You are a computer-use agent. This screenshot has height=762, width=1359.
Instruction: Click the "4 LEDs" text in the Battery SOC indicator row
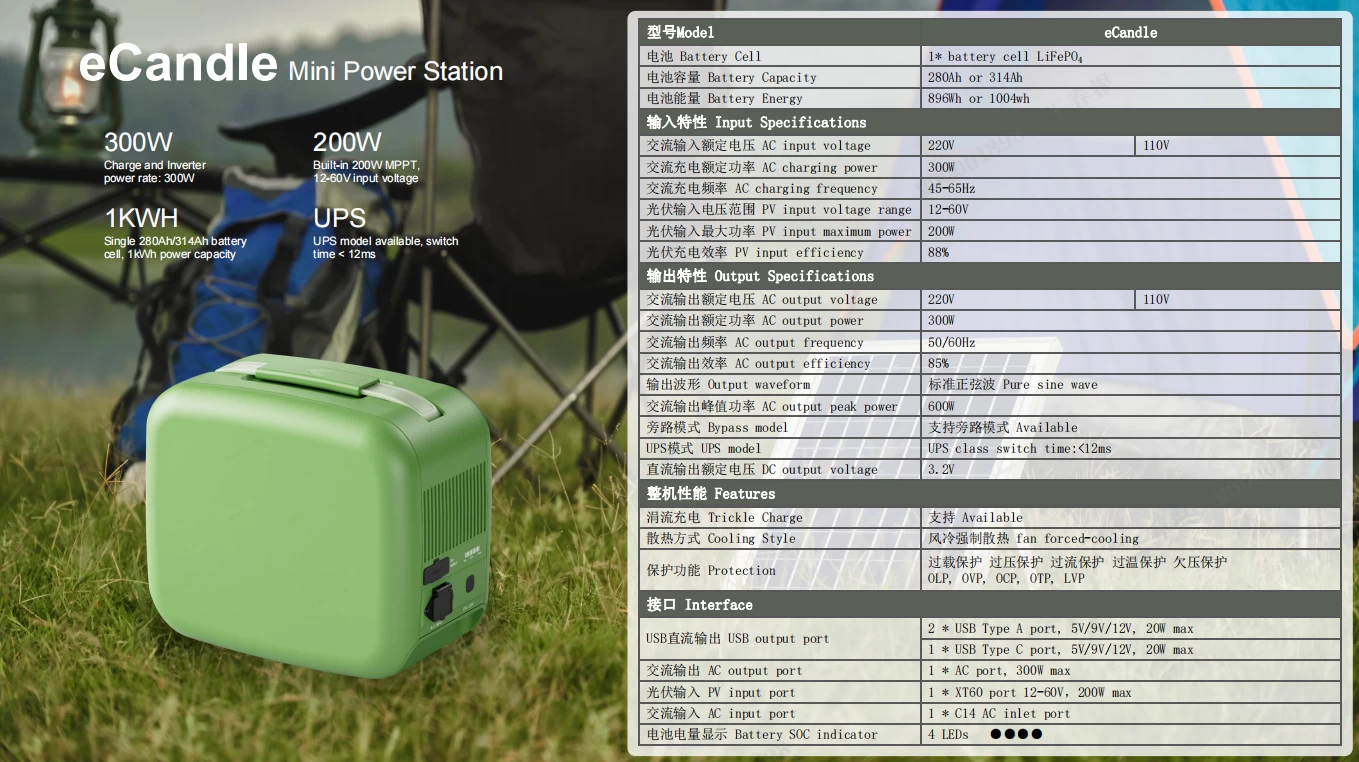948,734
